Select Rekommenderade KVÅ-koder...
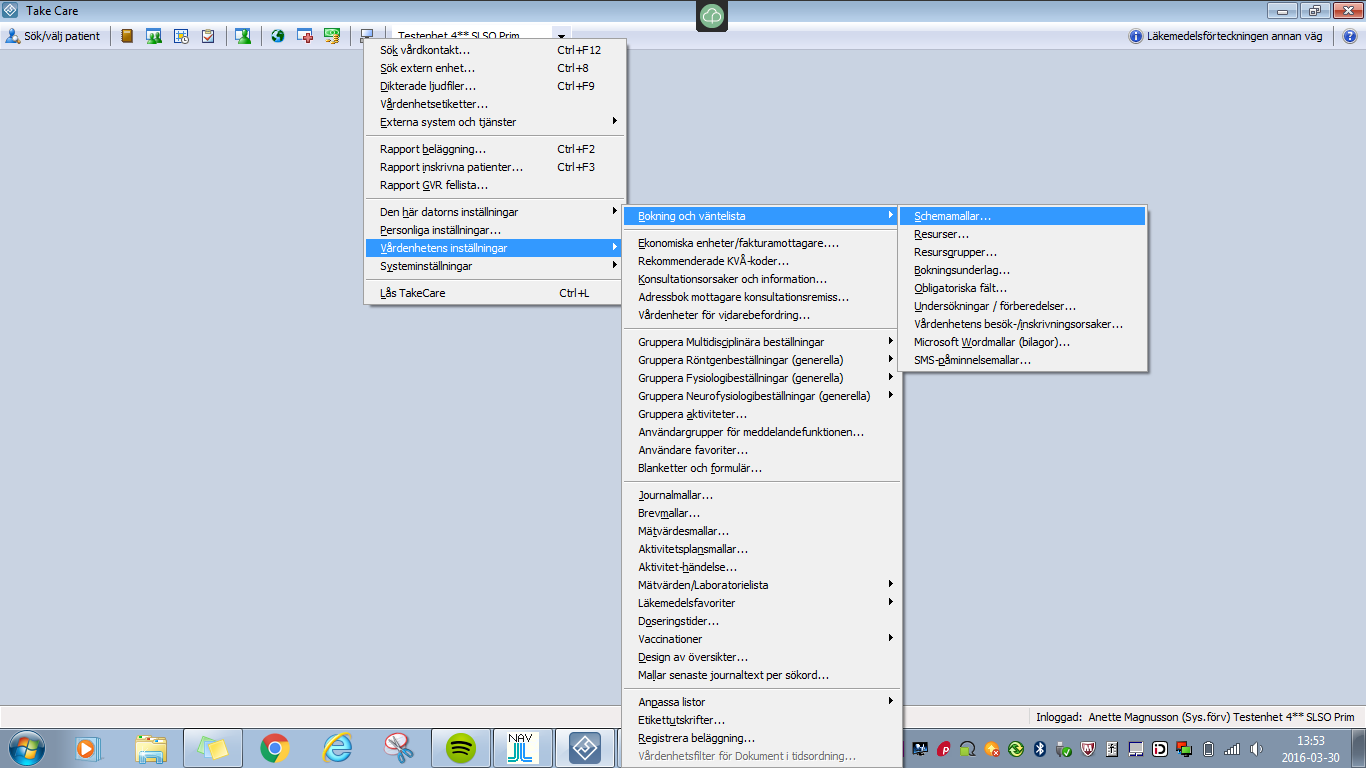The image size is (1366, 768). coord(761,261)
